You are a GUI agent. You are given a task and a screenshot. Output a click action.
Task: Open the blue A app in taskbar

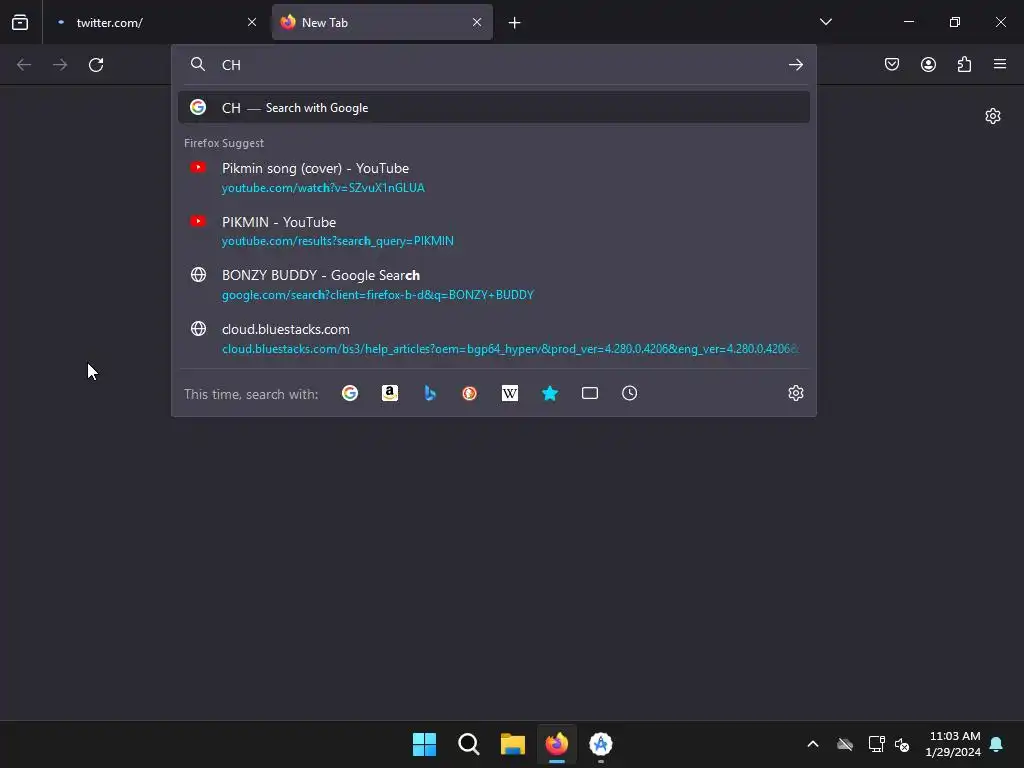pos(601,744)
